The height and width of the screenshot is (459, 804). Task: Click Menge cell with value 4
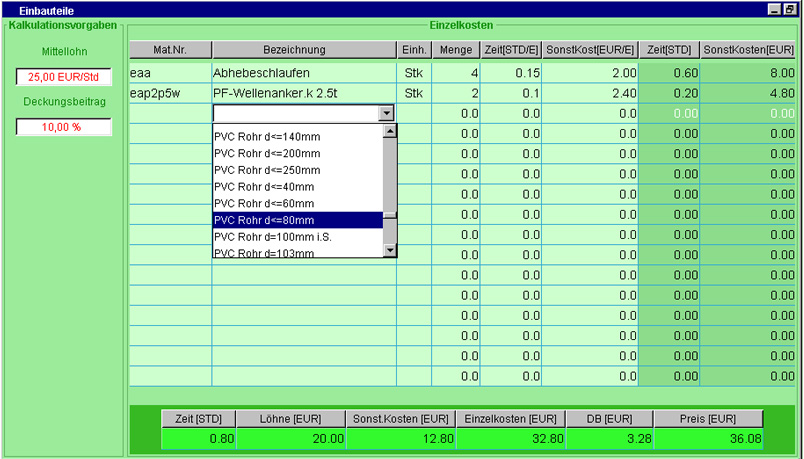(456, 73)
